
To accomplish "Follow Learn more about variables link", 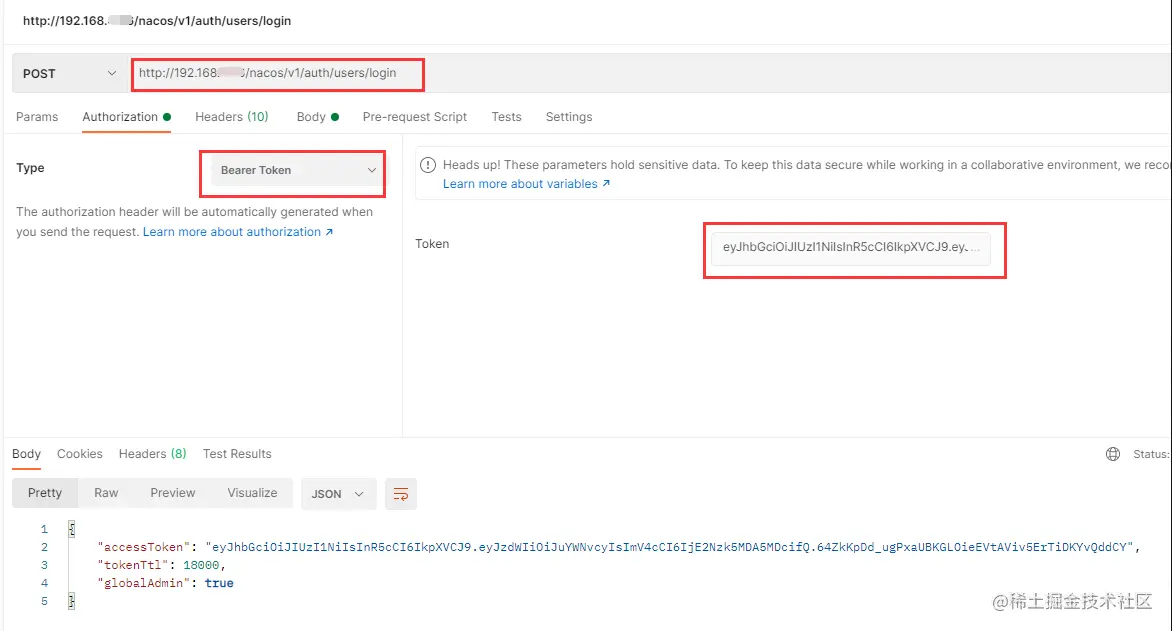I will pyautogui.click(x=526, y=184).
